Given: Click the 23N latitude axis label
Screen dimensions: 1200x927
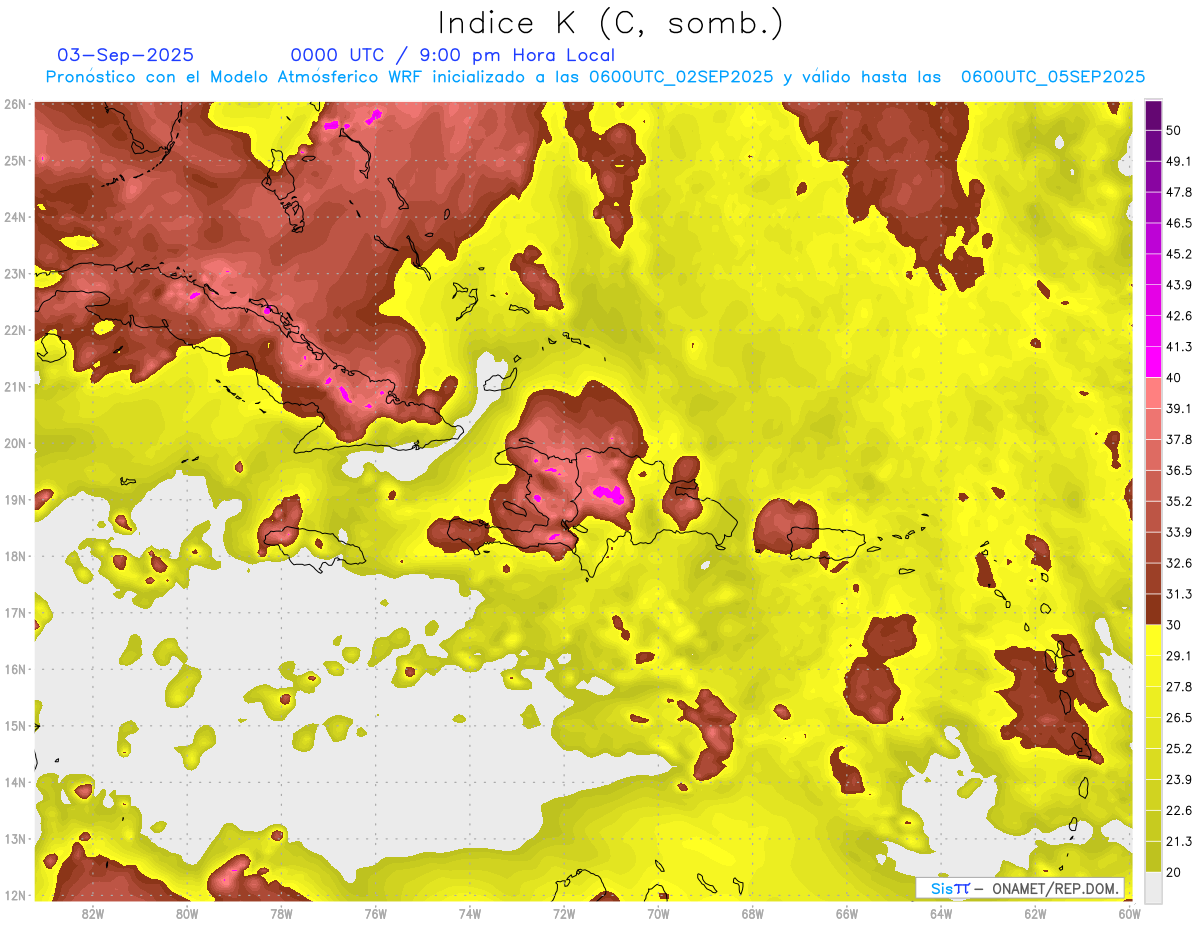Looking at the screenshot, I should point(14,273).
